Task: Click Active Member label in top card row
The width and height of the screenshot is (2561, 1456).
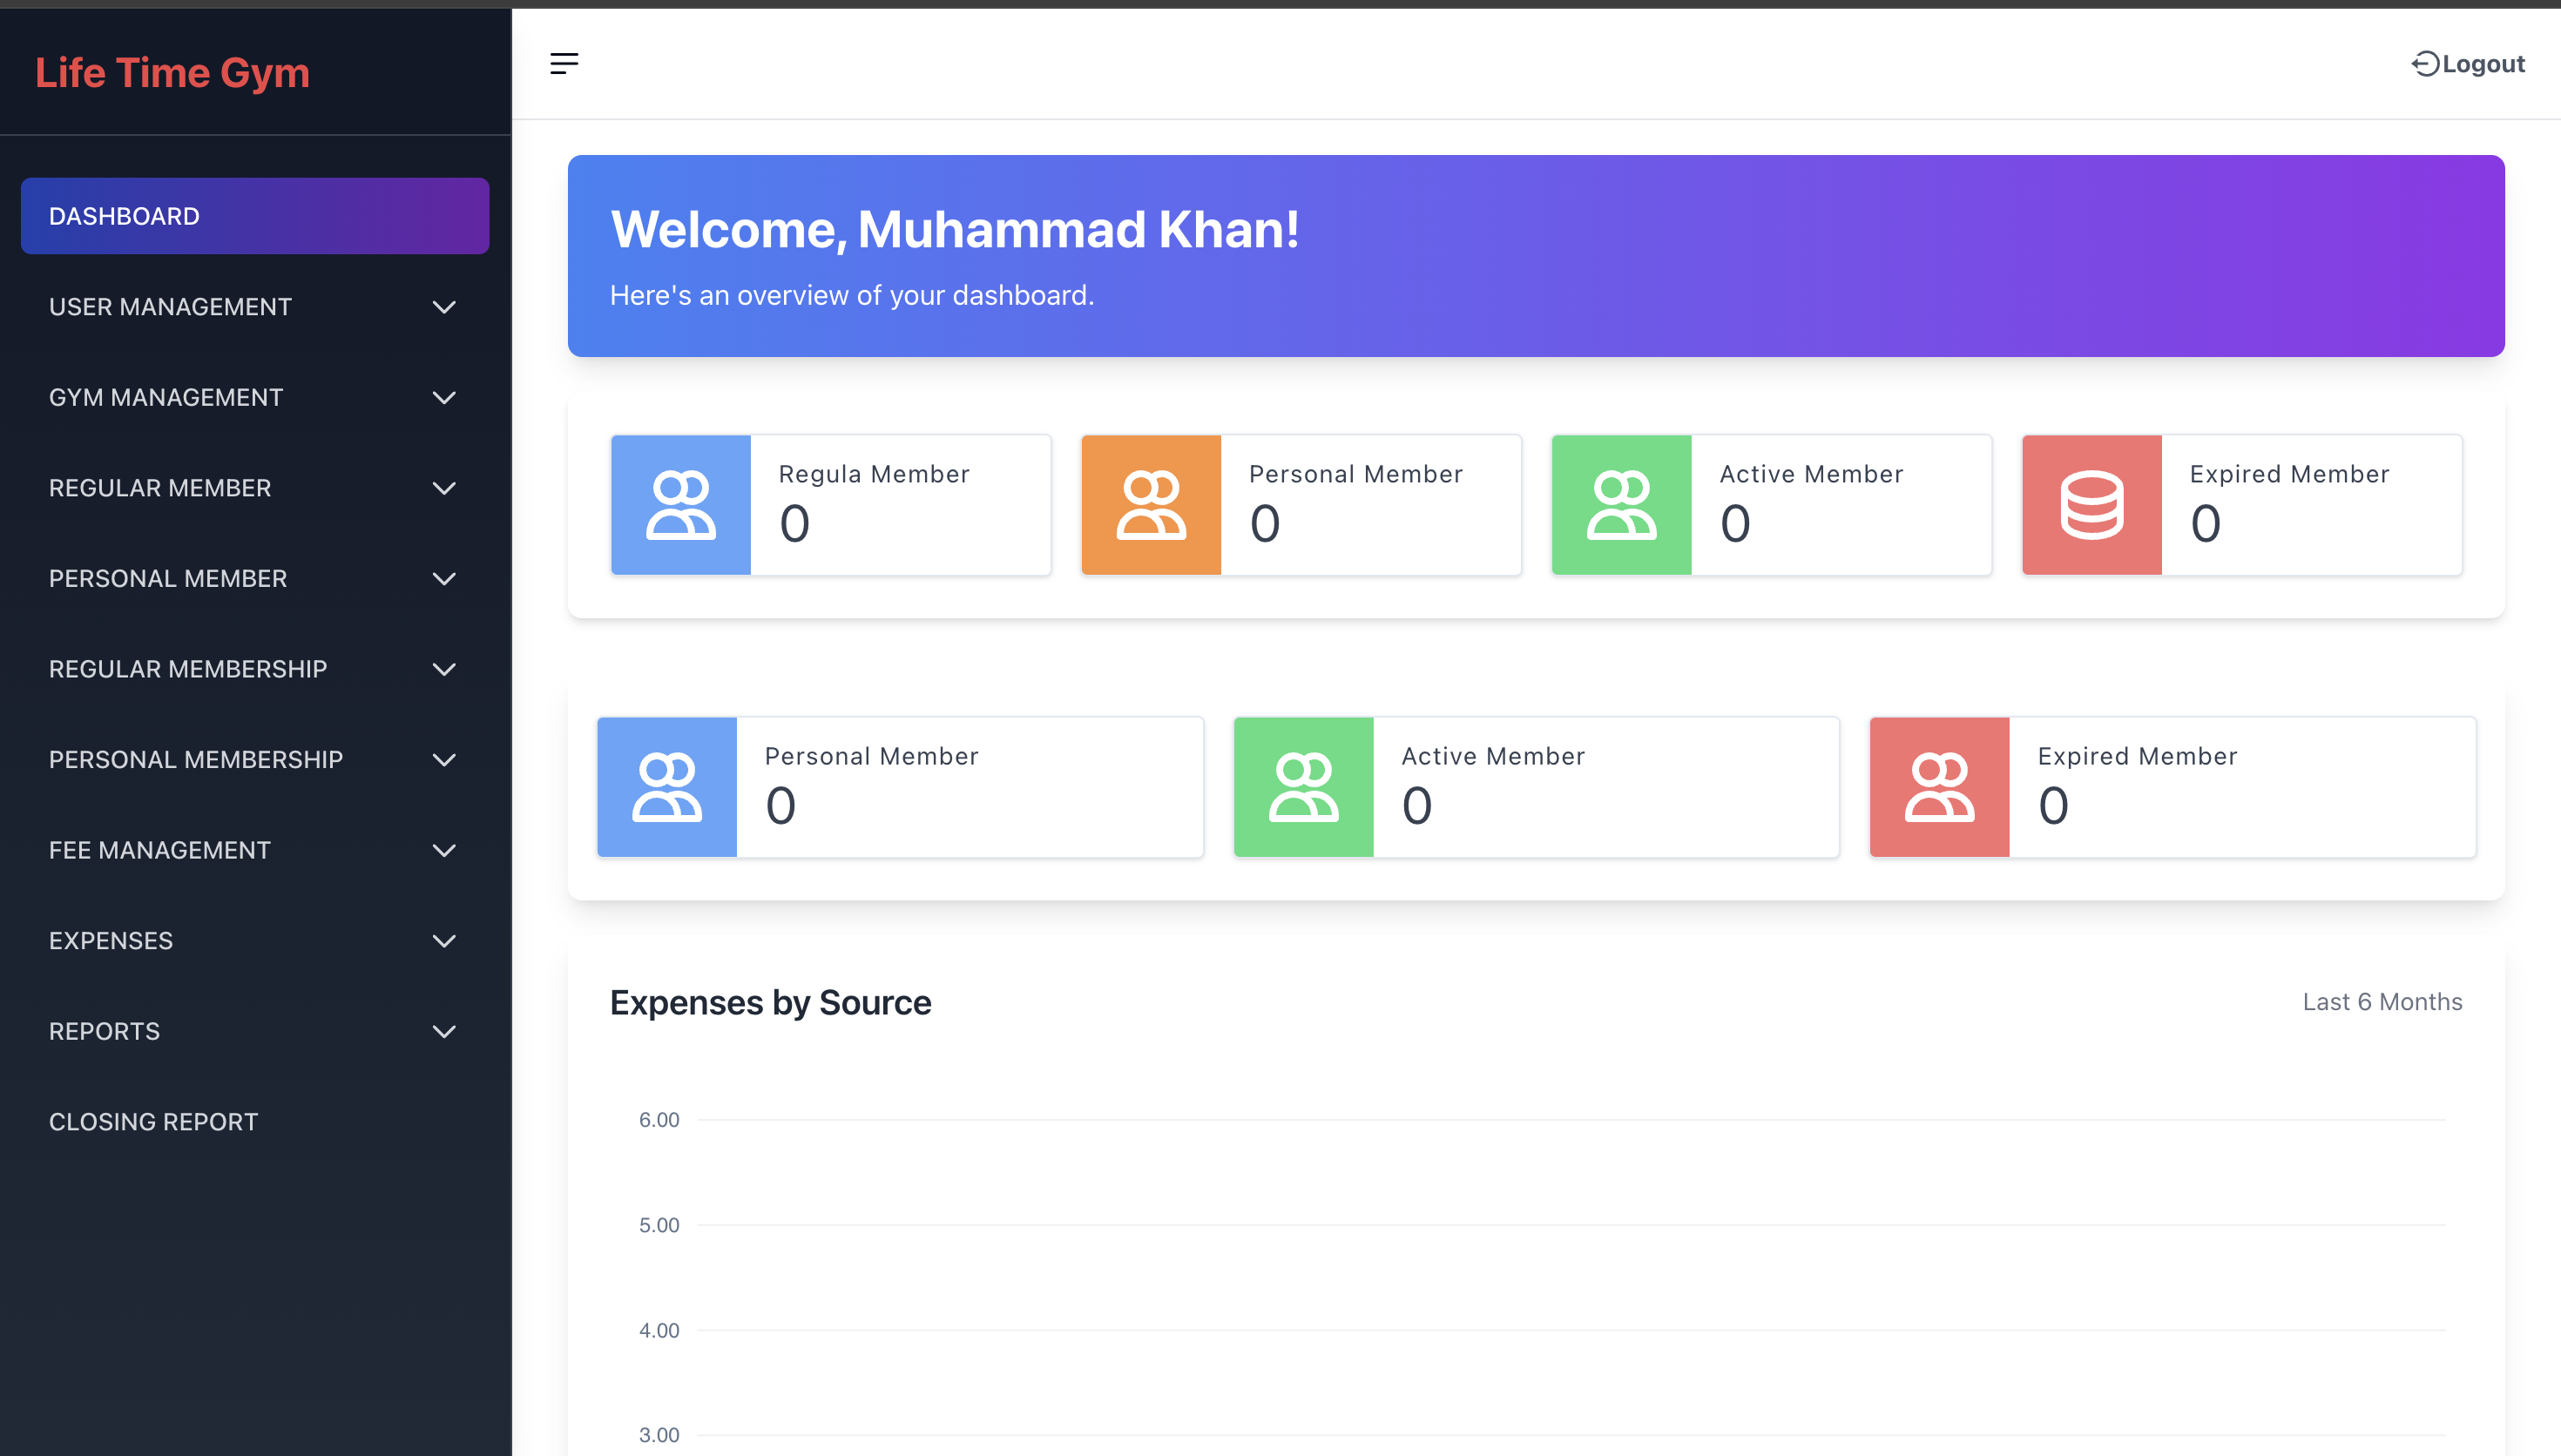Action: point(1811,474)
